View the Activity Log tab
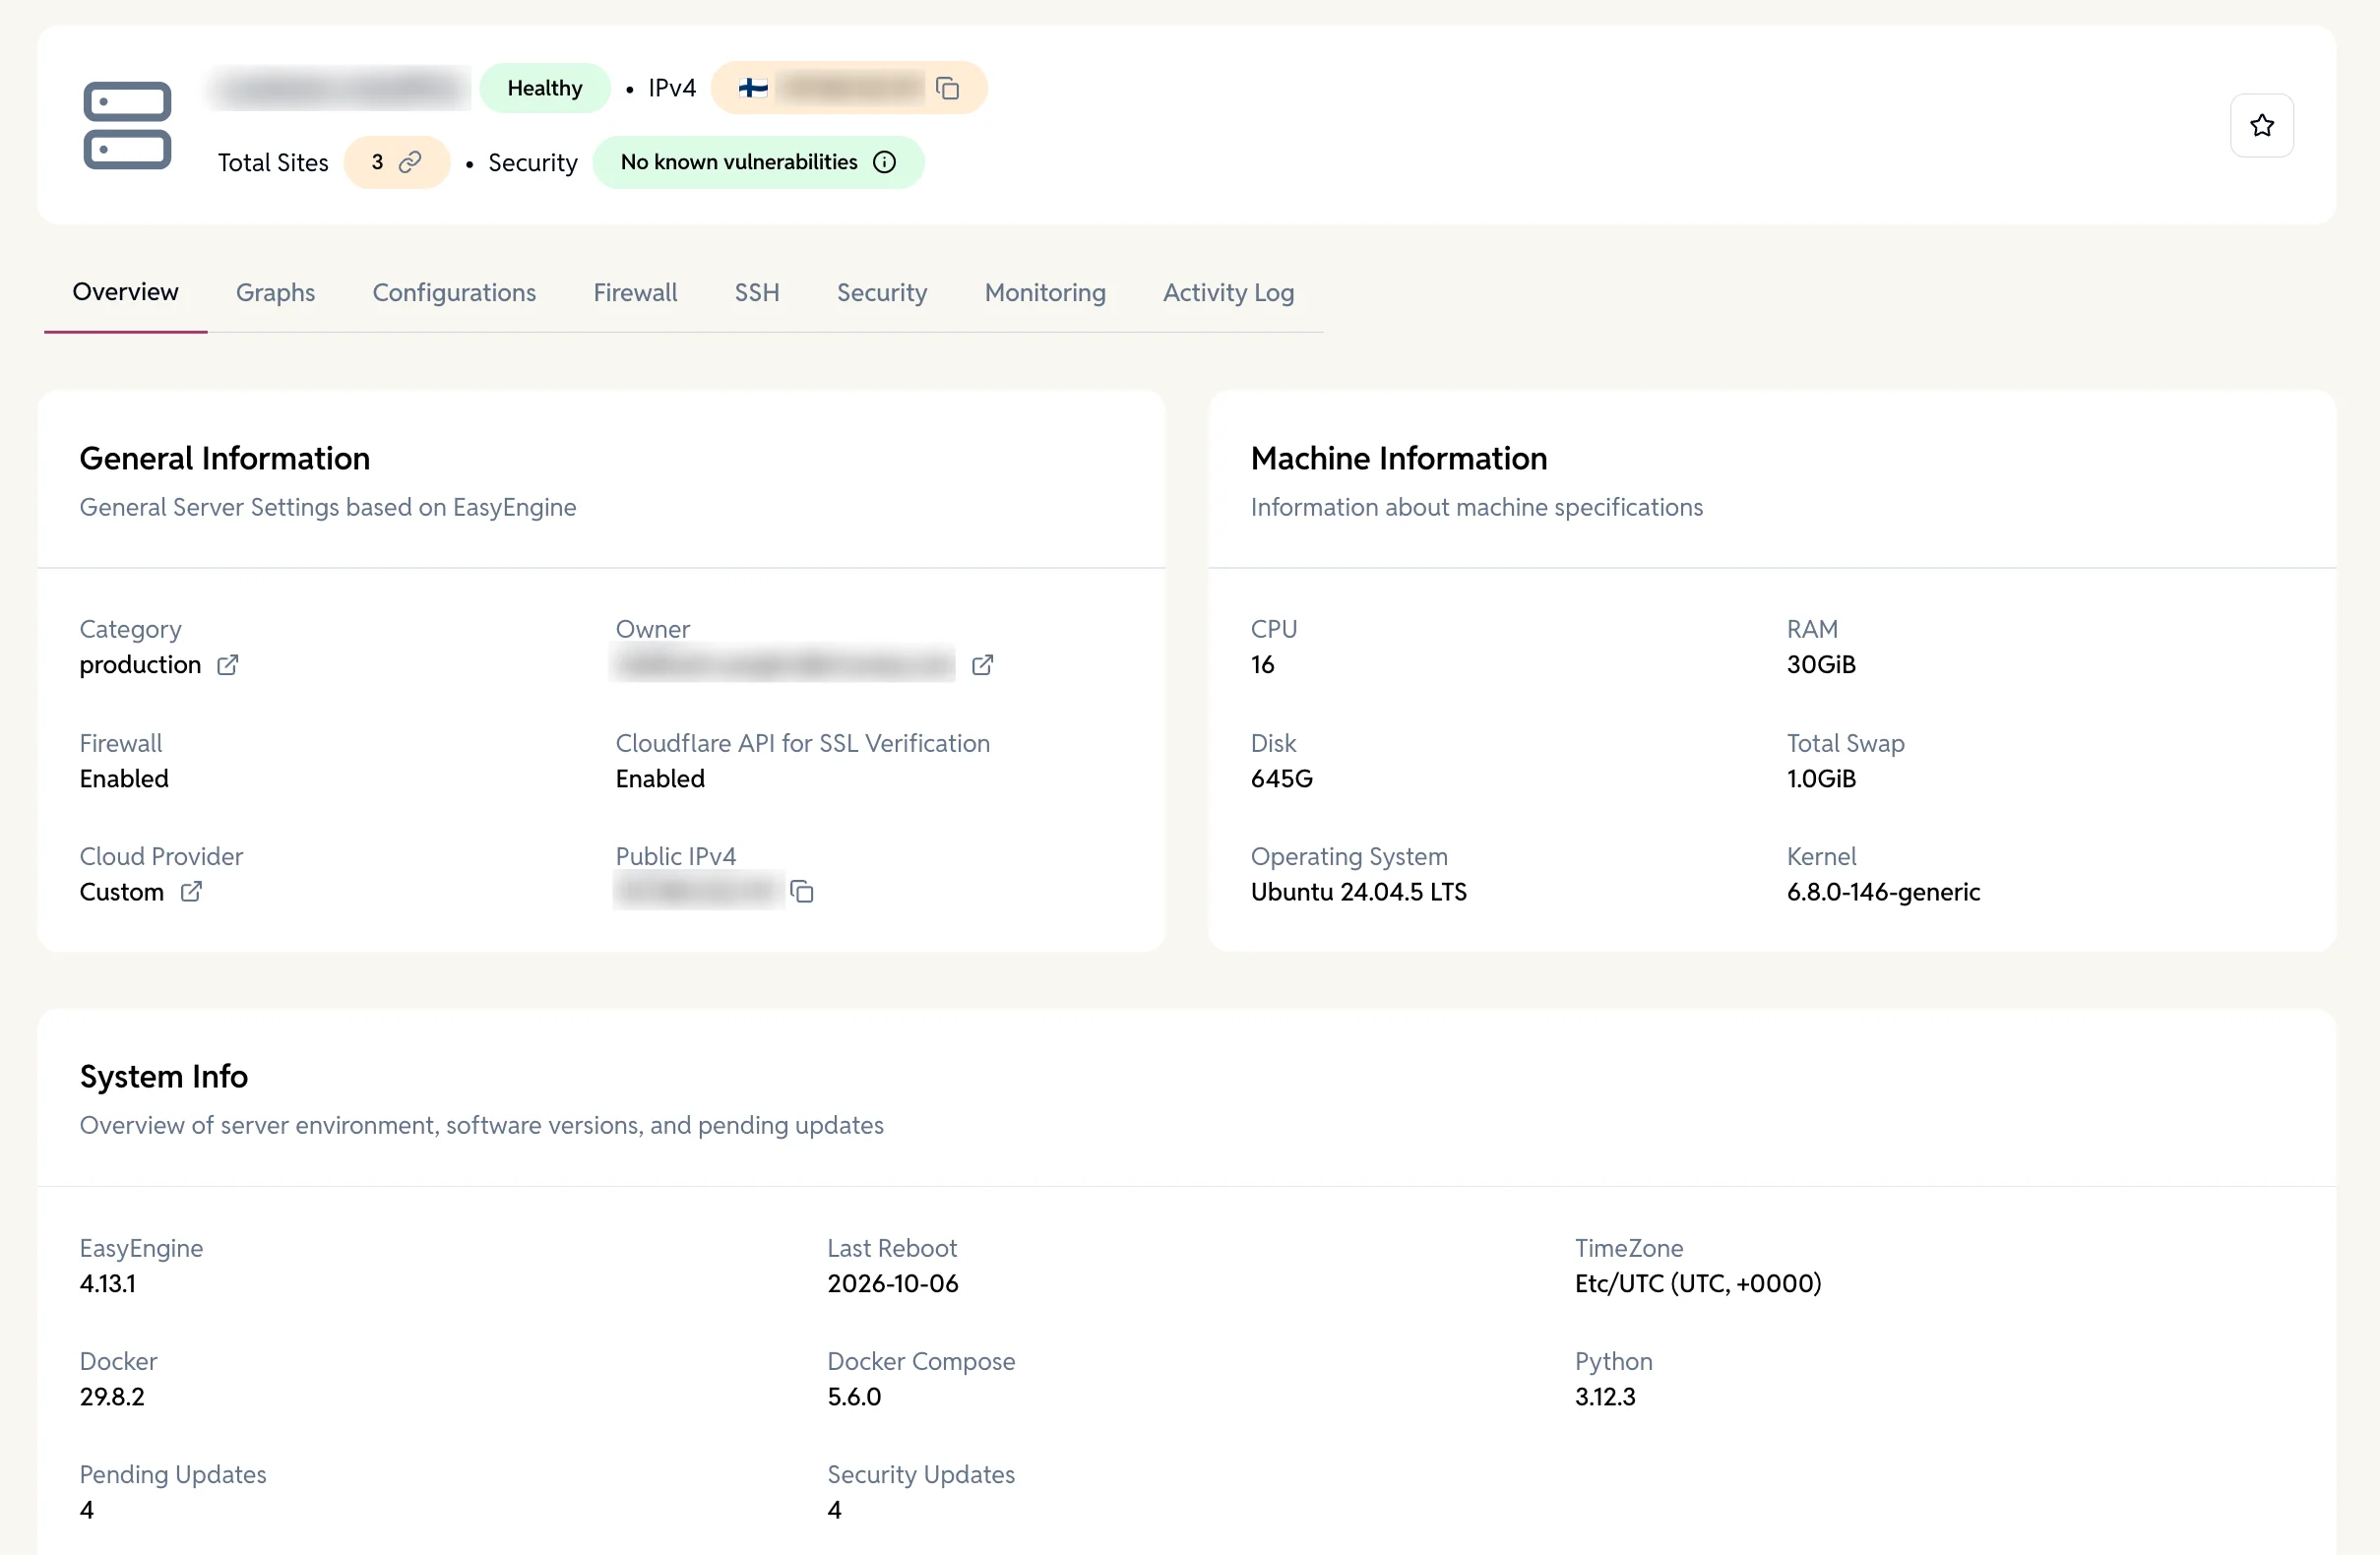 click(x=1228, y=292)
